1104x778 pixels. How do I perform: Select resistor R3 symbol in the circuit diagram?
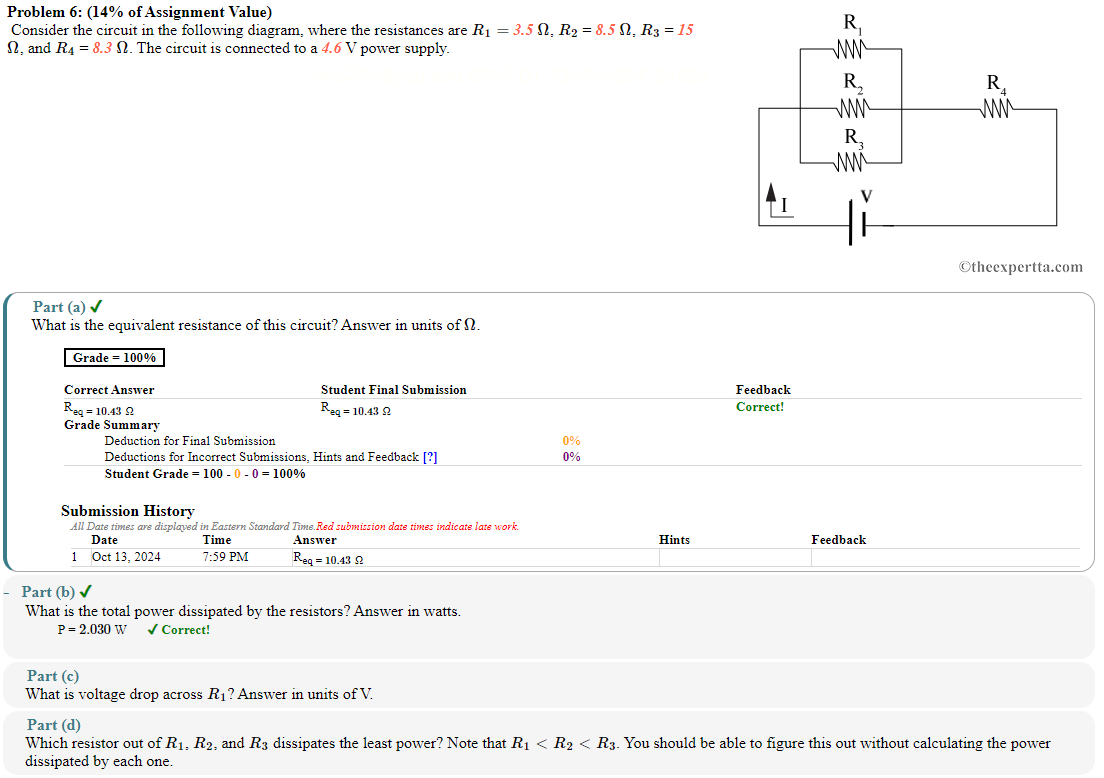(x=851, y=160)
